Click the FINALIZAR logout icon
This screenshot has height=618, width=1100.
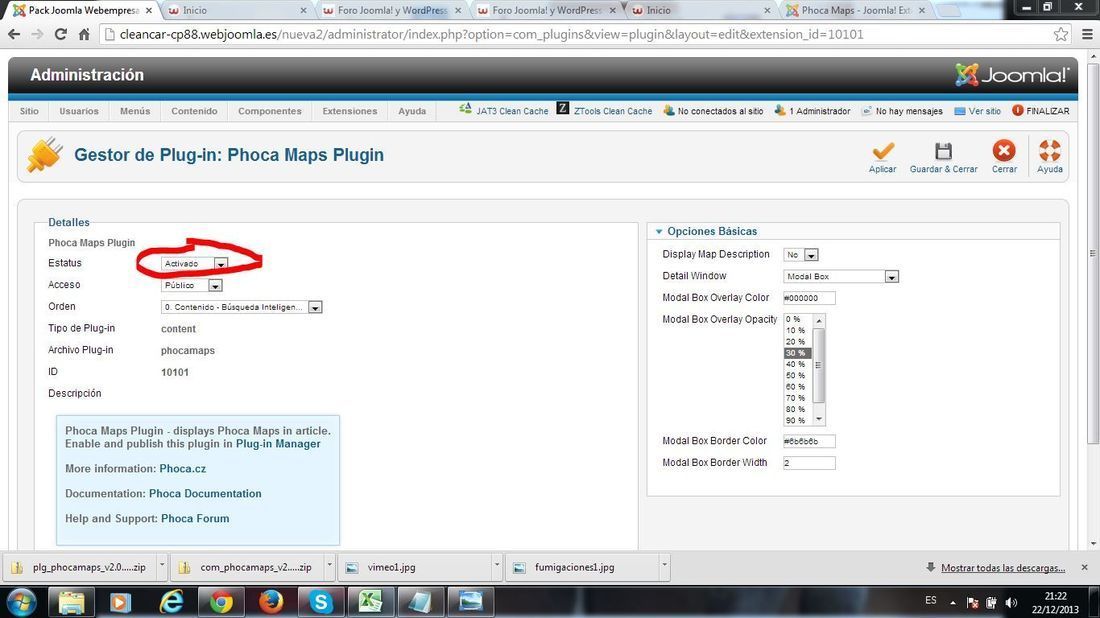tap(1018, 111)
